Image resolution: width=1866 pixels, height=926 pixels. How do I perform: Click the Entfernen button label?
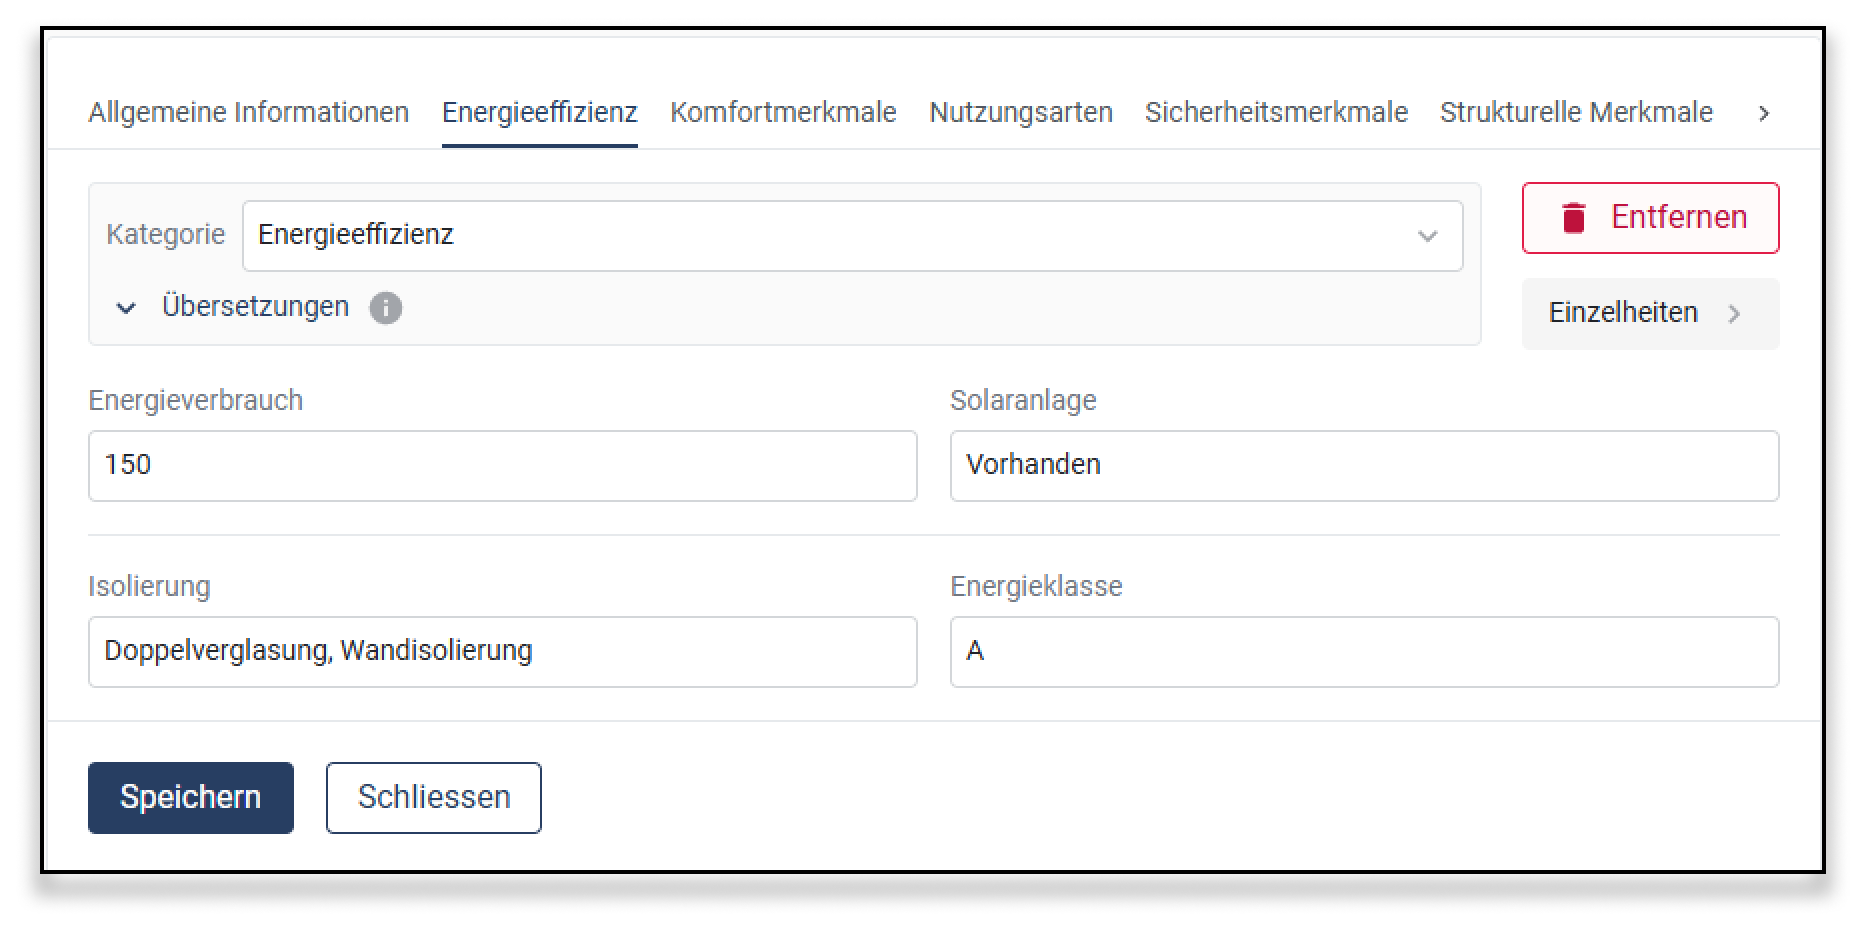pos(1678,217)
